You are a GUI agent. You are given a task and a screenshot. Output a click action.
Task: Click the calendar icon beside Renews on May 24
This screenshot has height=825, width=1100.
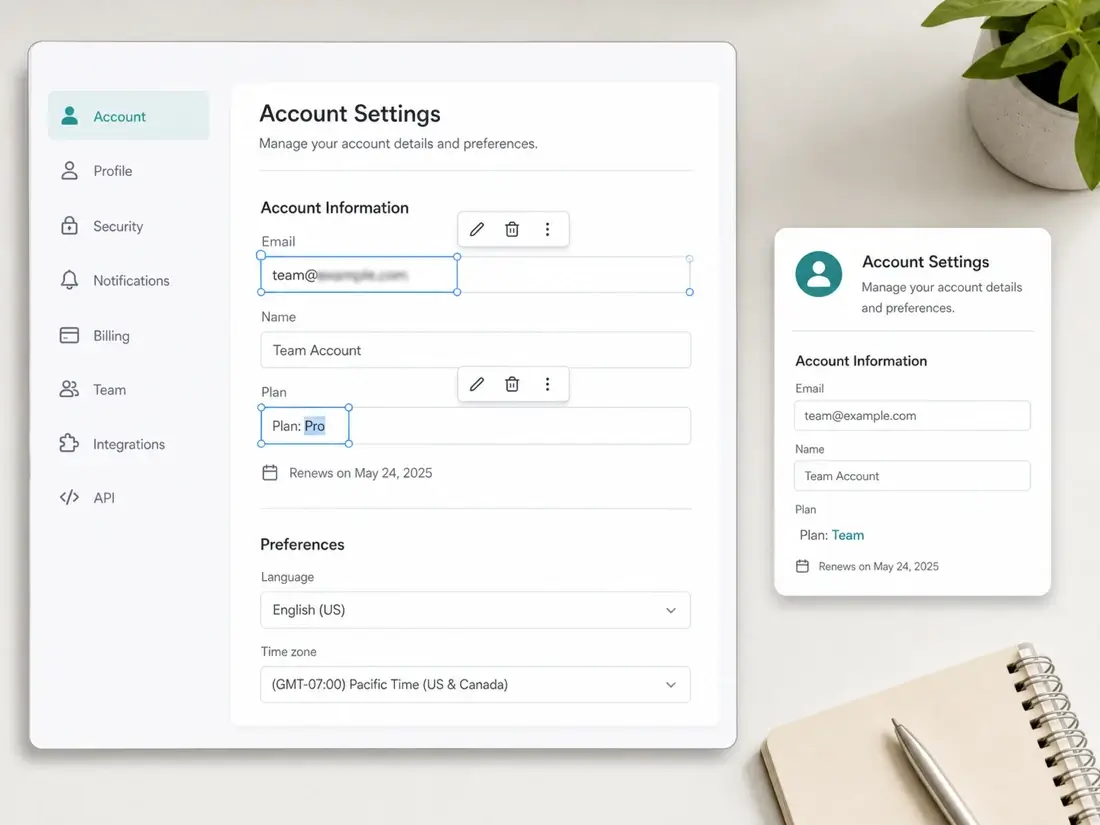tap(270, 473)
